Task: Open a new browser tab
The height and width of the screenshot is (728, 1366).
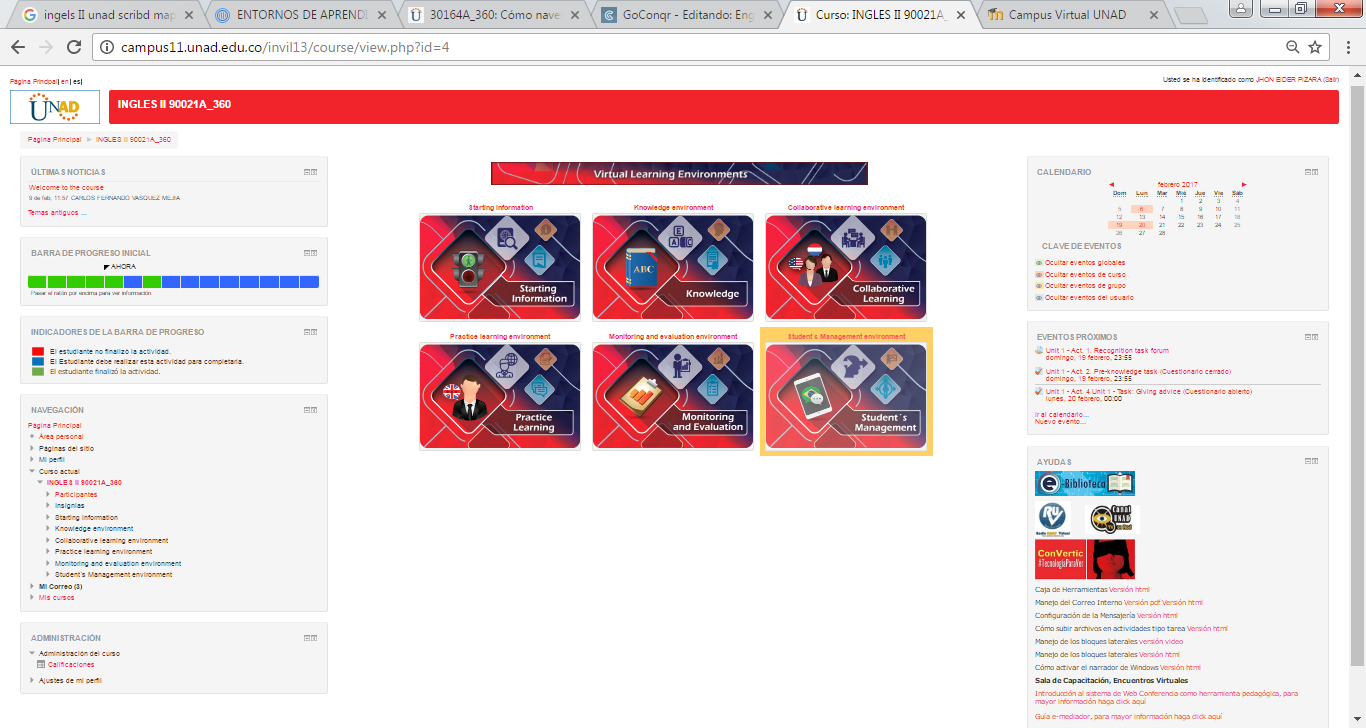Action: pos(1190,15)
